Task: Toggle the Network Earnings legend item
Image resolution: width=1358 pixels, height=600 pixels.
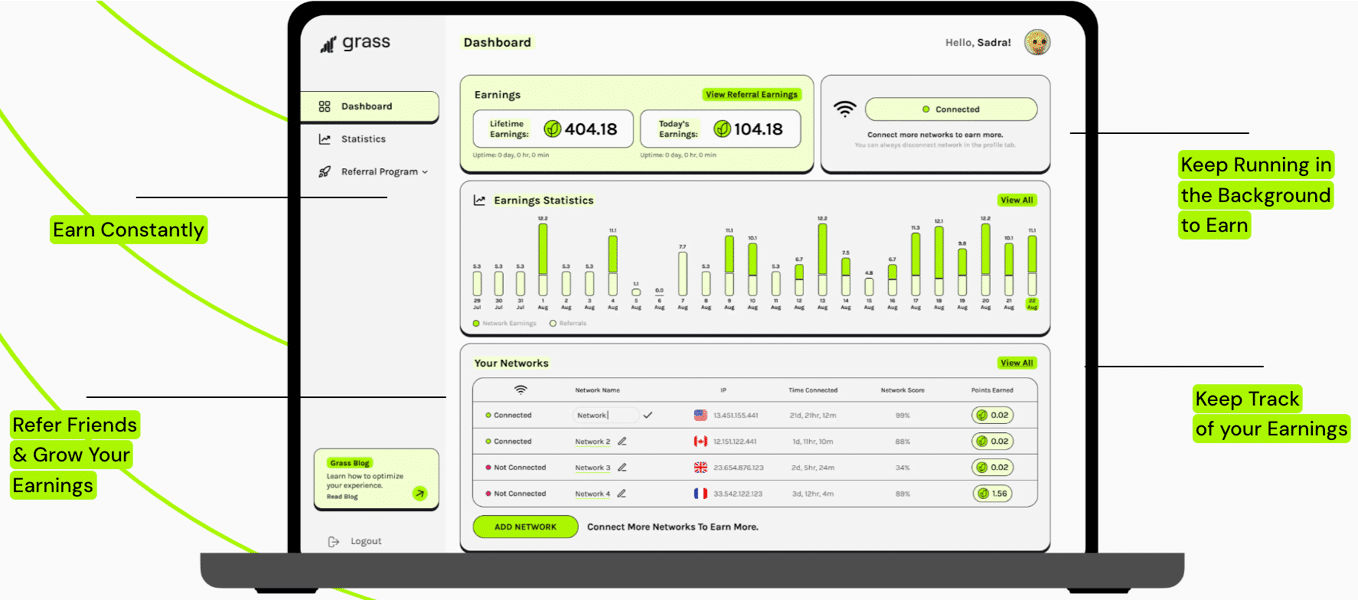Action: [505, 323]
